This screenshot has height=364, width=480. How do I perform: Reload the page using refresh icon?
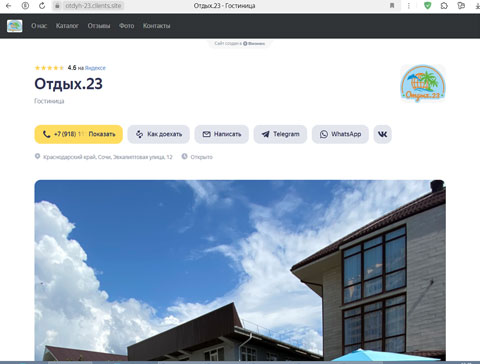click(x=42, y=6)
